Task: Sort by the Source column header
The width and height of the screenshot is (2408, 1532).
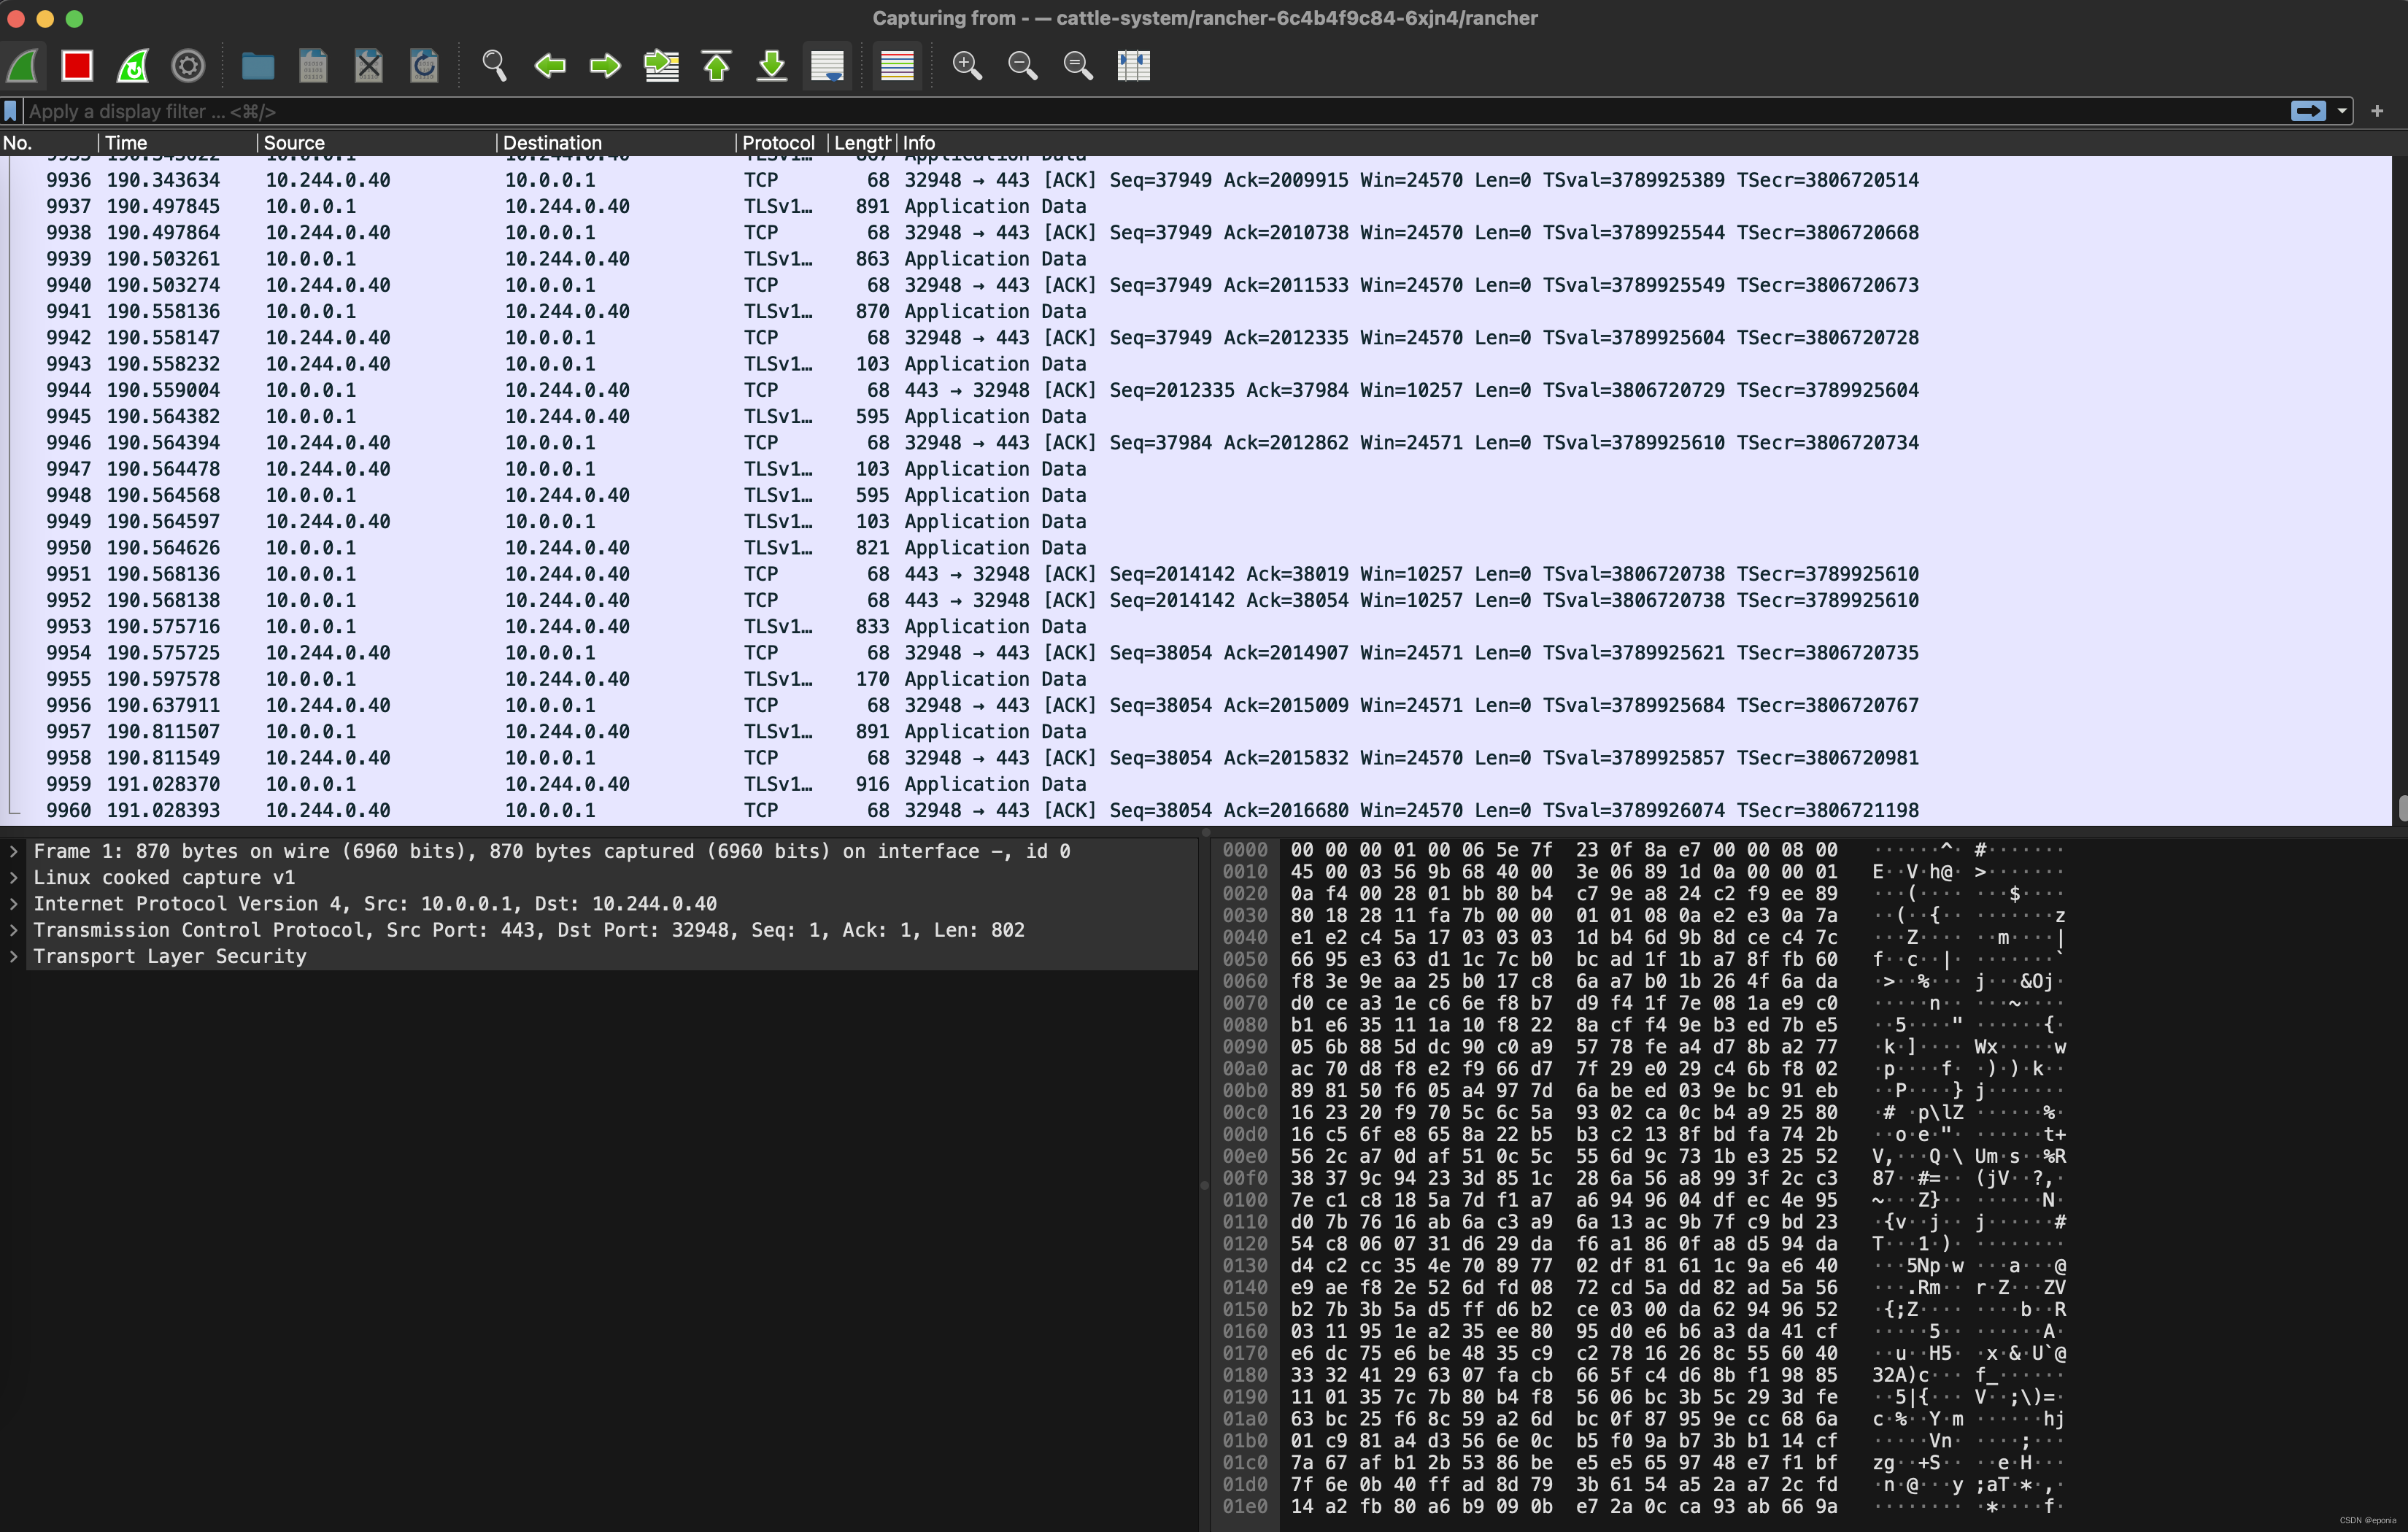Action: click(376, 143)
